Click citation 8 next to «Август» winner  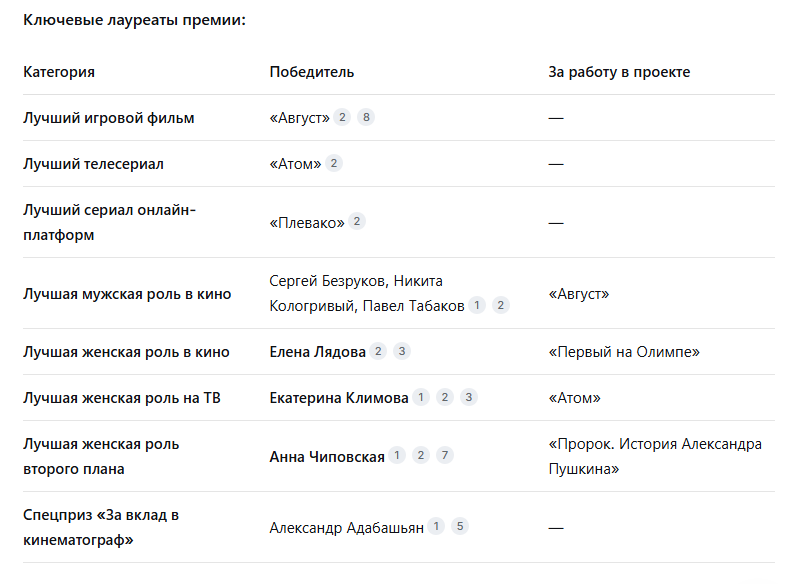[x=367, y=118]
